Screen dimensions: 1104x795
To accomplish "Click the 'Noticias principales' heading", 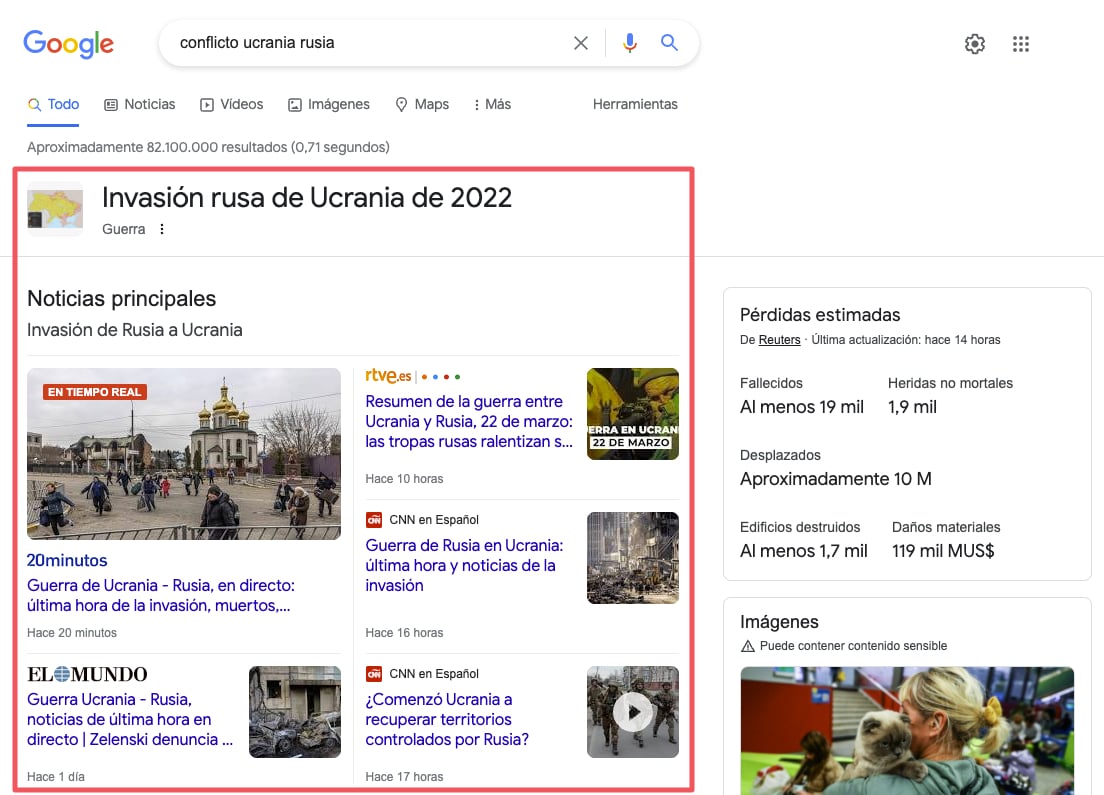I will [121, 299].
